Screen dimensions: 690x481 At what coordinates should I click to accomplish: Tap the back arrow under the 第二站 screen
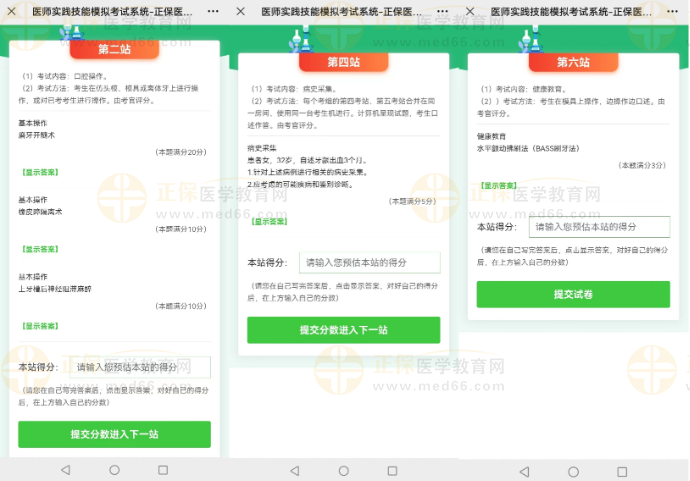click(66, 469)
